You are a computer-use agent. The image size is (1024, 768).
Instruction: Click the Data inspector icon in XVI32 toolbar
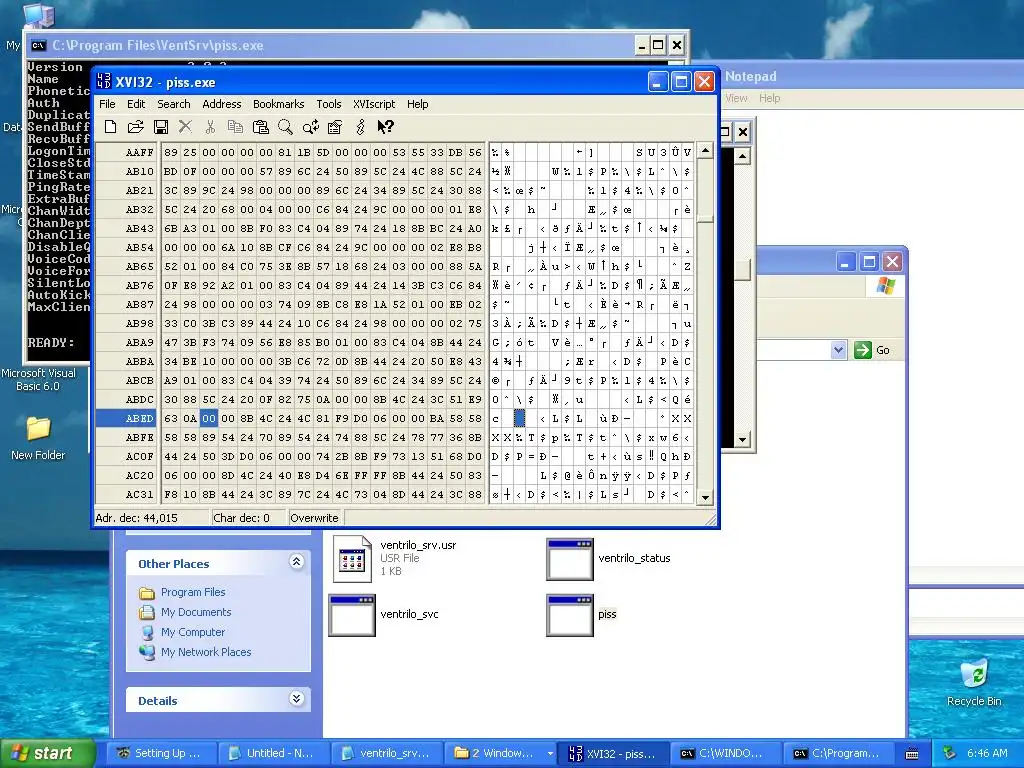[x=335, y=127]
